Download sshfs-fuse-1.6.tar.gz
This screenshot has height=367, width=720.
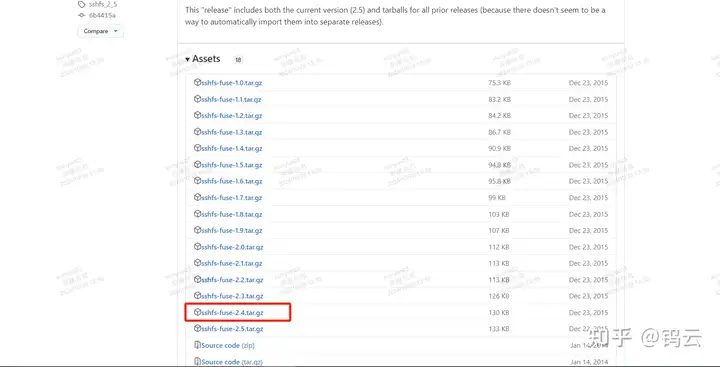coord(231,181)
